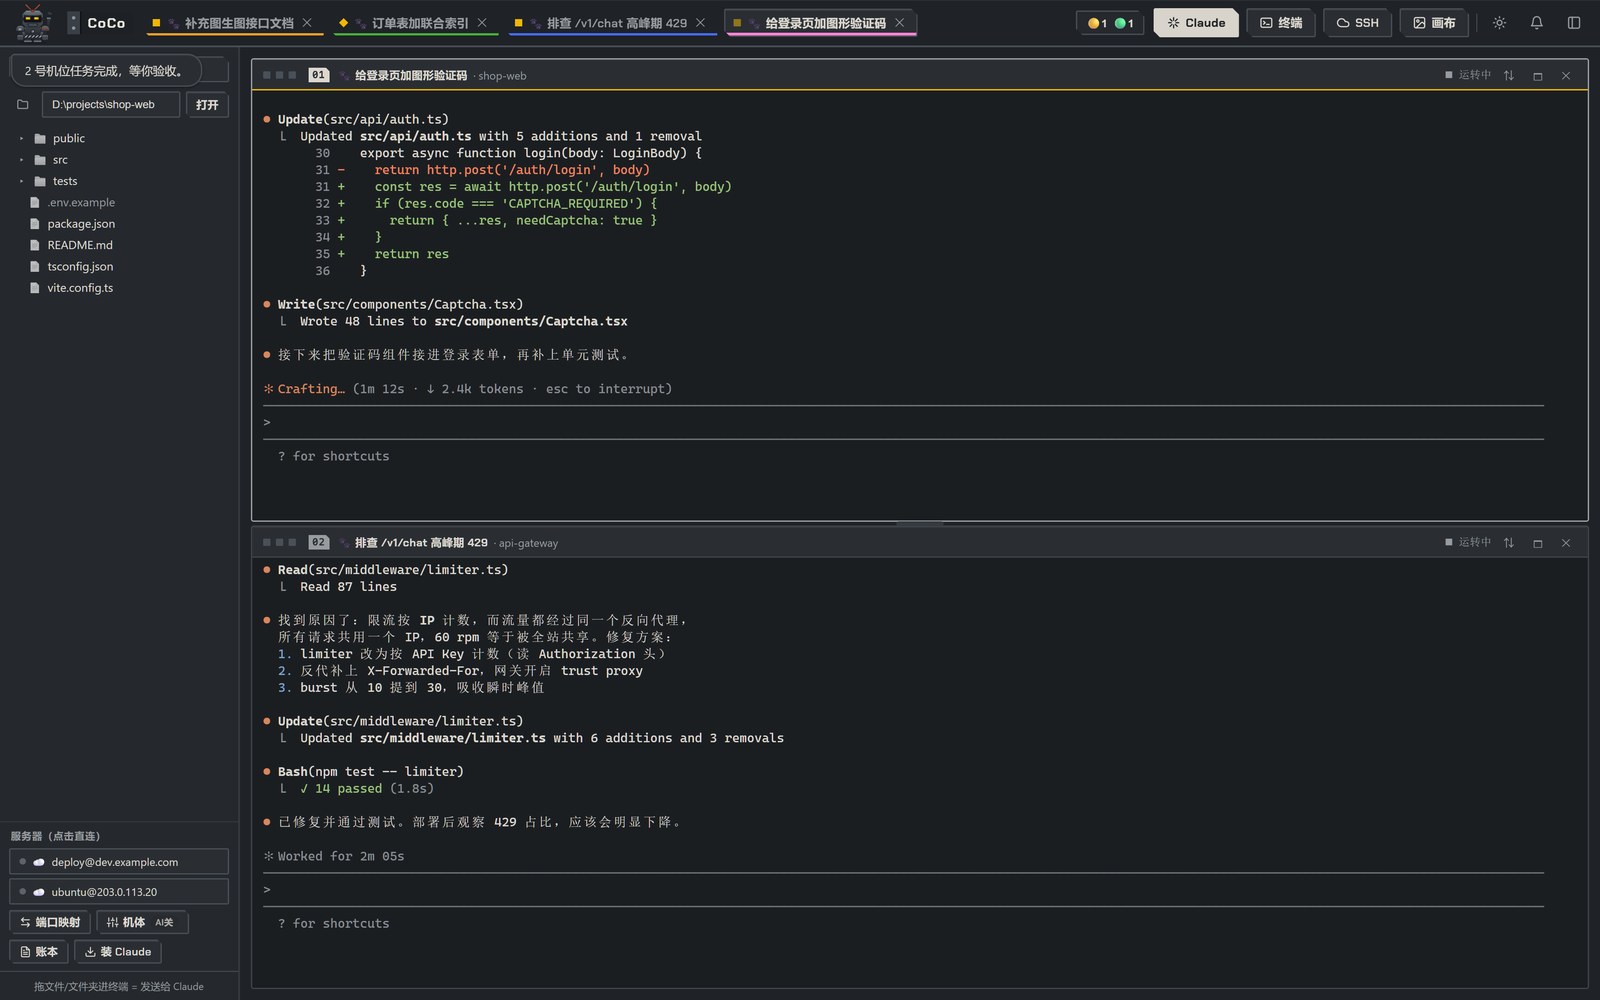Screen dimensions: 1600x1000
Task: Open the SSH mode
Action: pyautogui.click(x=1357, y=23)
